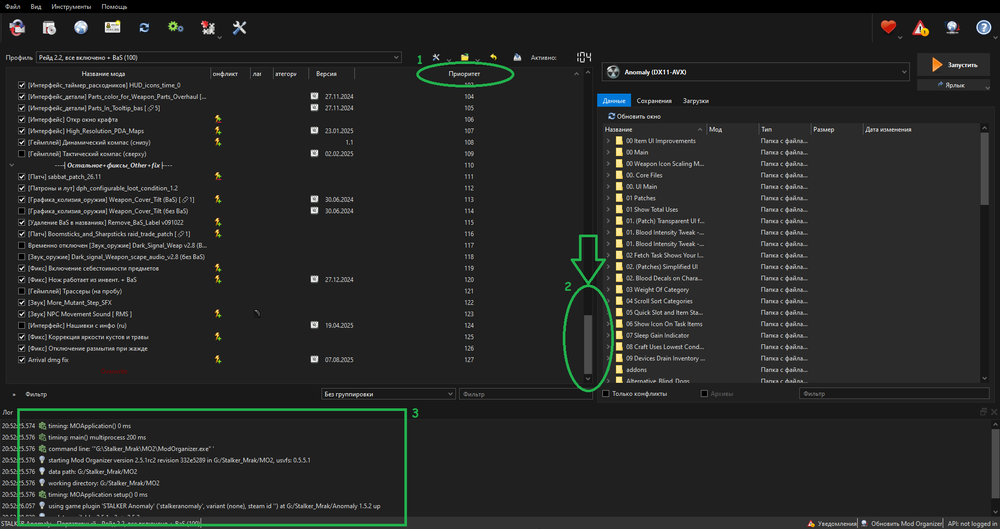Switch to the Загрузки tab
Image resolution: width=1000 pixels, height=529 pixels.
[x=695, y=101]
